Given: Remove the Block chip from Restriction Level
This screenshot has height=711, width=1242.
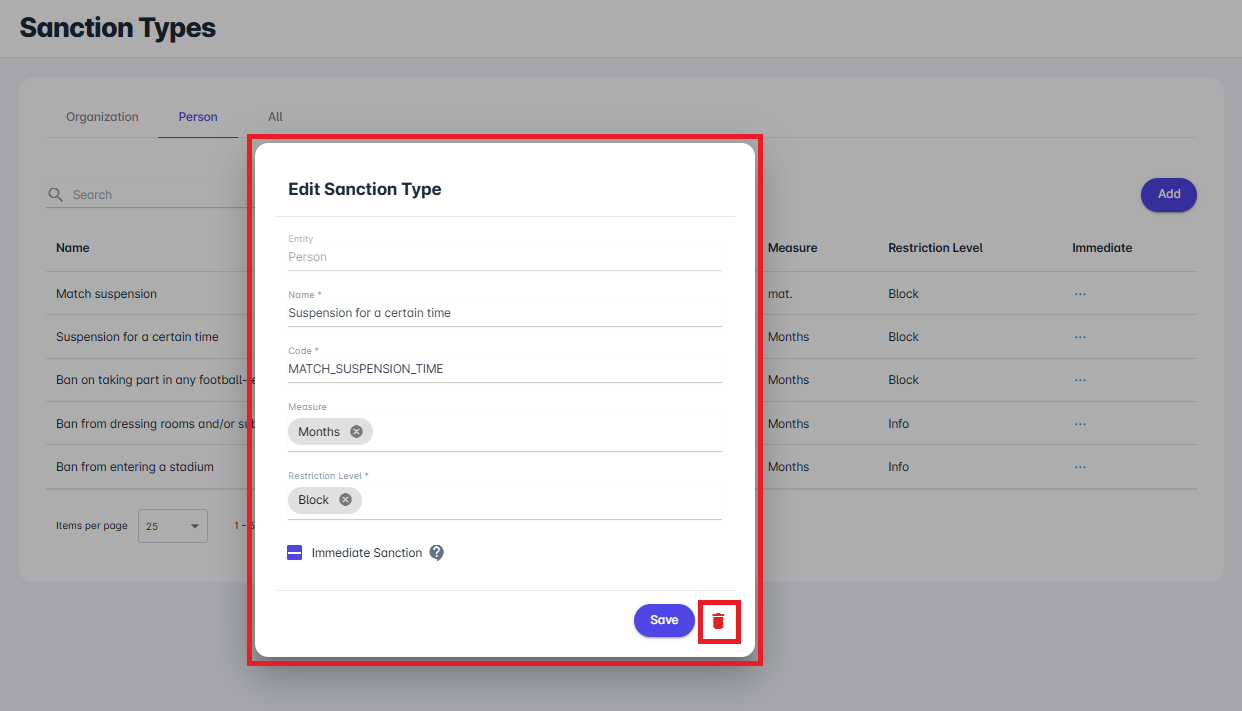Looking at the screenshot, I should pyautogui.click(x=345, y=500).
